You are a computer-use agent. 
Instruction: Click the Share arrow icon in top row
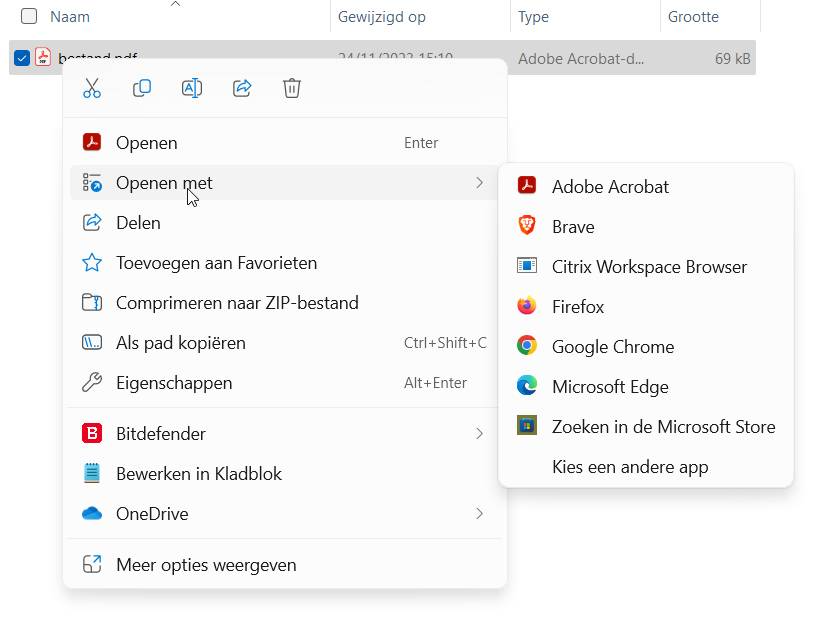pos(242,88)
